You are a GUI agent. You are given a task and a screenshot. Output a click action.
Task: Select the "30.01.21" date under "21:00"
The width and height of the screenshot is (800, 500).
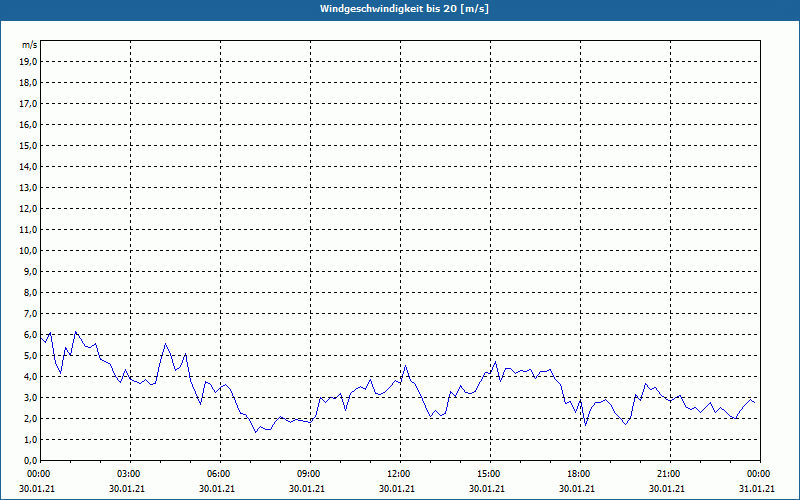[x=666, y=489]
